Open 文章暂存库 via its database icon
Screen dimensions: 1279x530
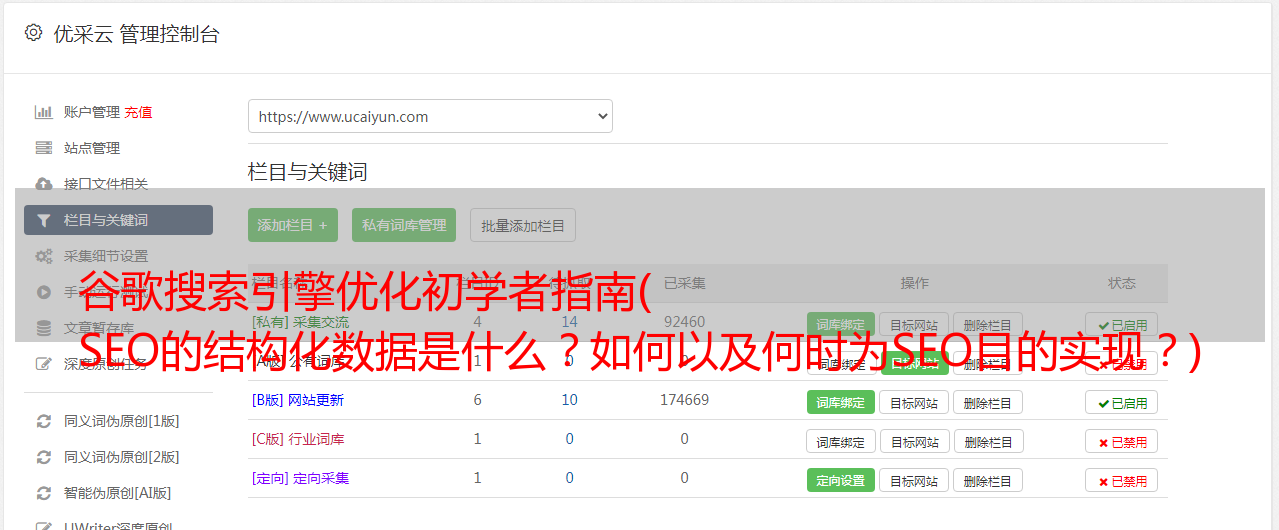pyautogui.click(x=44, y=328)
